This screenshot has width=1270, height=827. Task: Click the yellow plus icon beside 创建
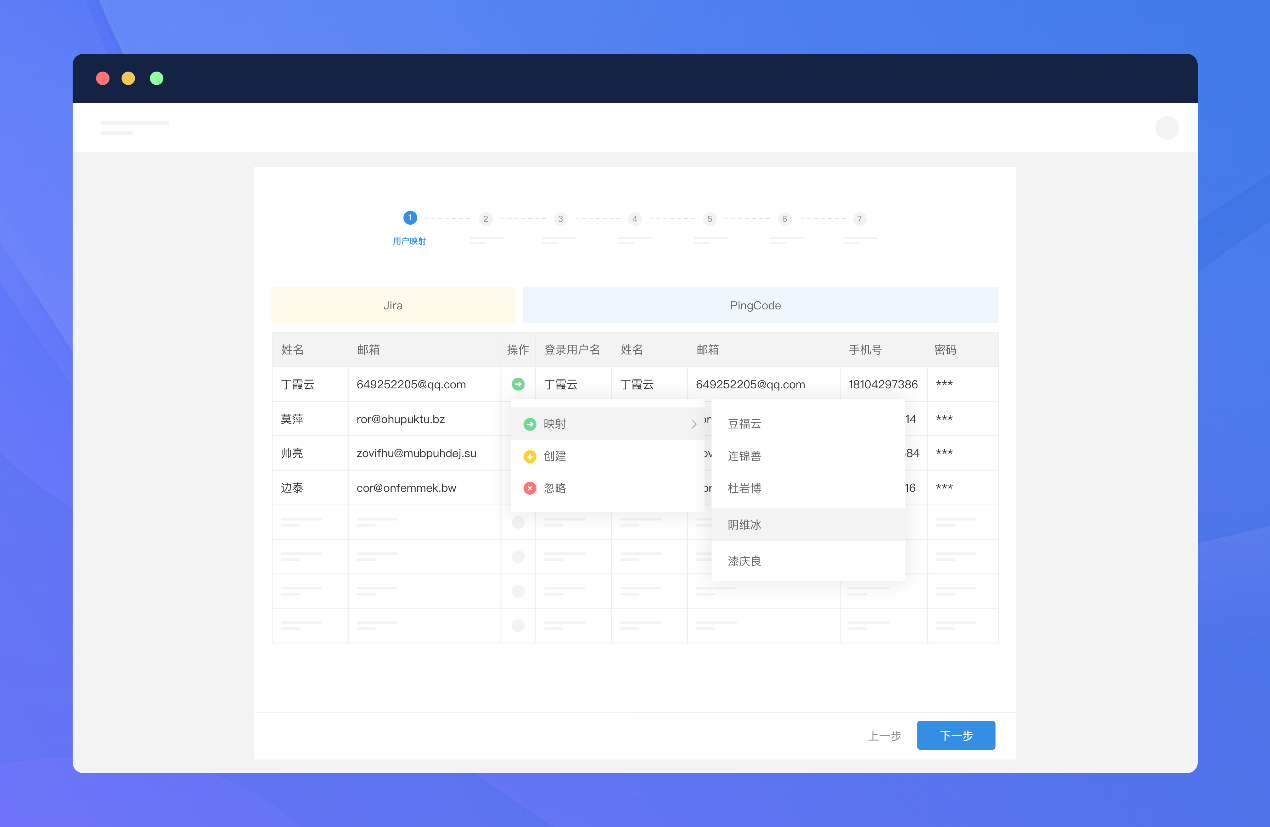529,456
